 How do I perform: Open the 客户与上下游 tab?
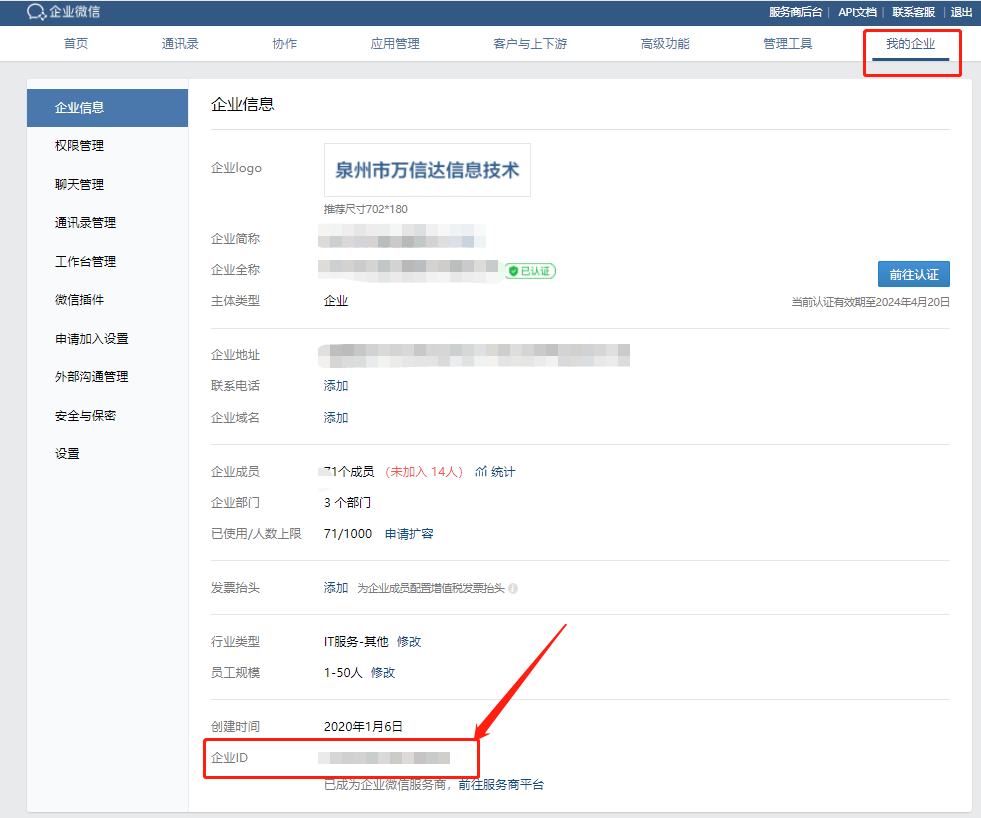(530, 44)
